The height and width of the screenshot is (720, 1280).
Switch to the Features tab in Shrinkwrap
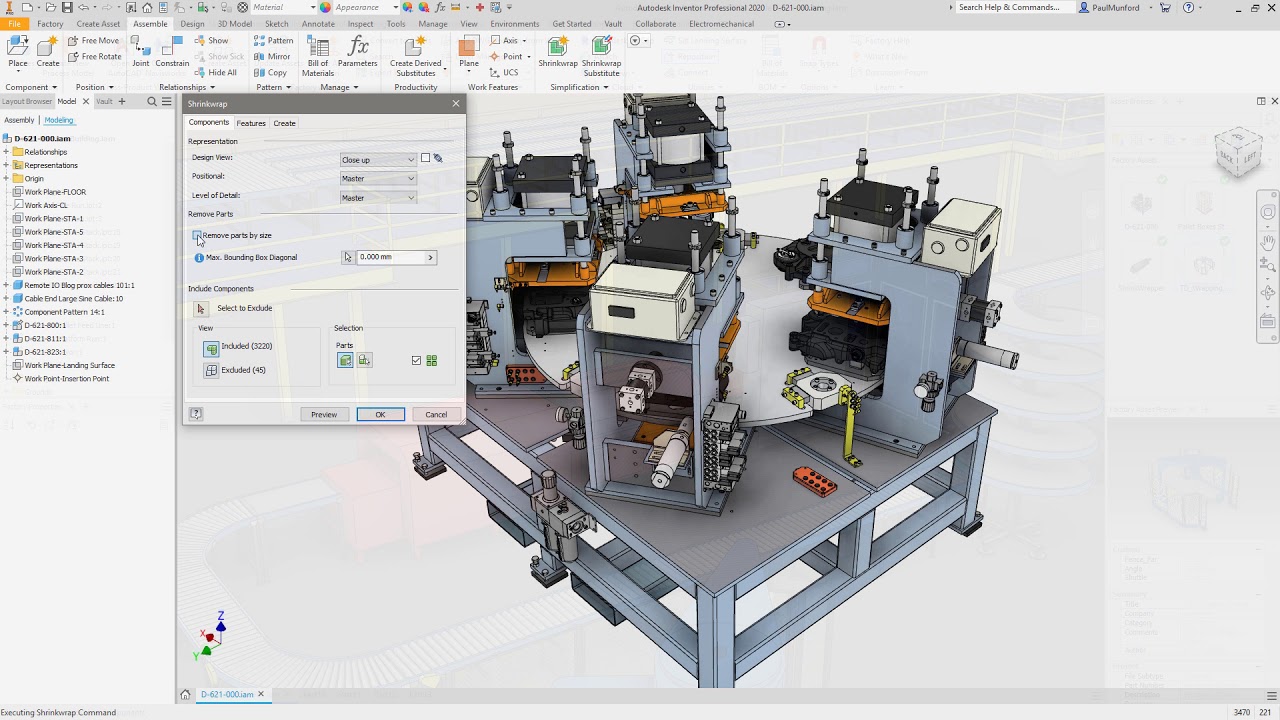(251, 122)
